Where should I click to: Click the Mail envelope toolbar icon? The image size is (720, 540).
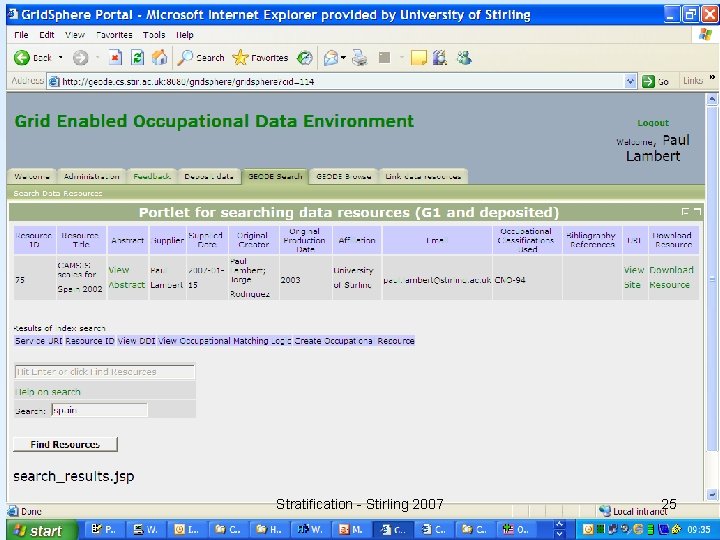point(331,58)
